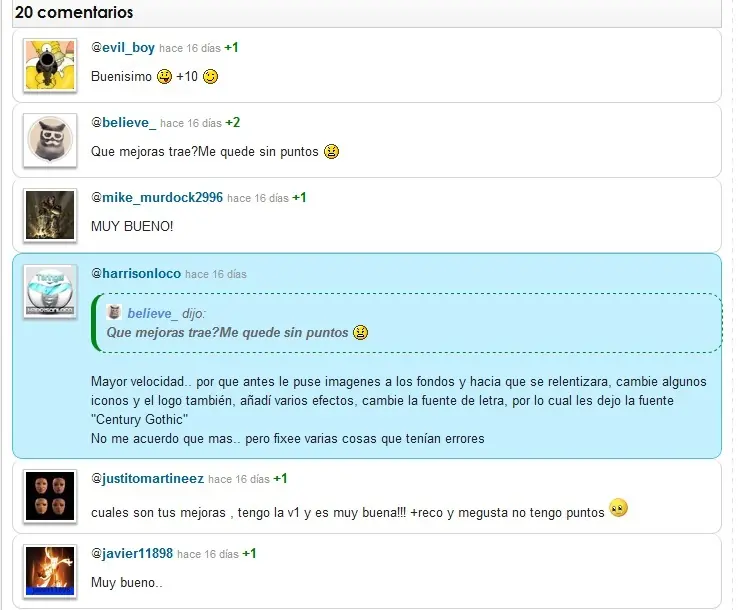Click 'cuales son tus mejoras' comment text
The image size is (738, 610).
348,513
